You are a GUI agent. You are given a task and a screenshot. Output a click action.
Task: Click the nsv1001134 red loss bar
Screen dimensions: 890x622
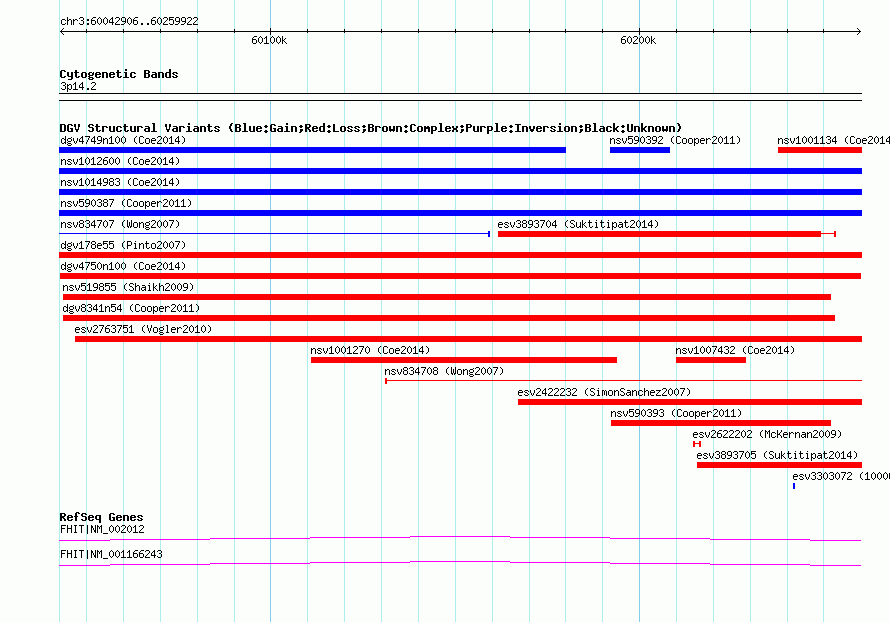pyautogui.click(x=820, y=150)
